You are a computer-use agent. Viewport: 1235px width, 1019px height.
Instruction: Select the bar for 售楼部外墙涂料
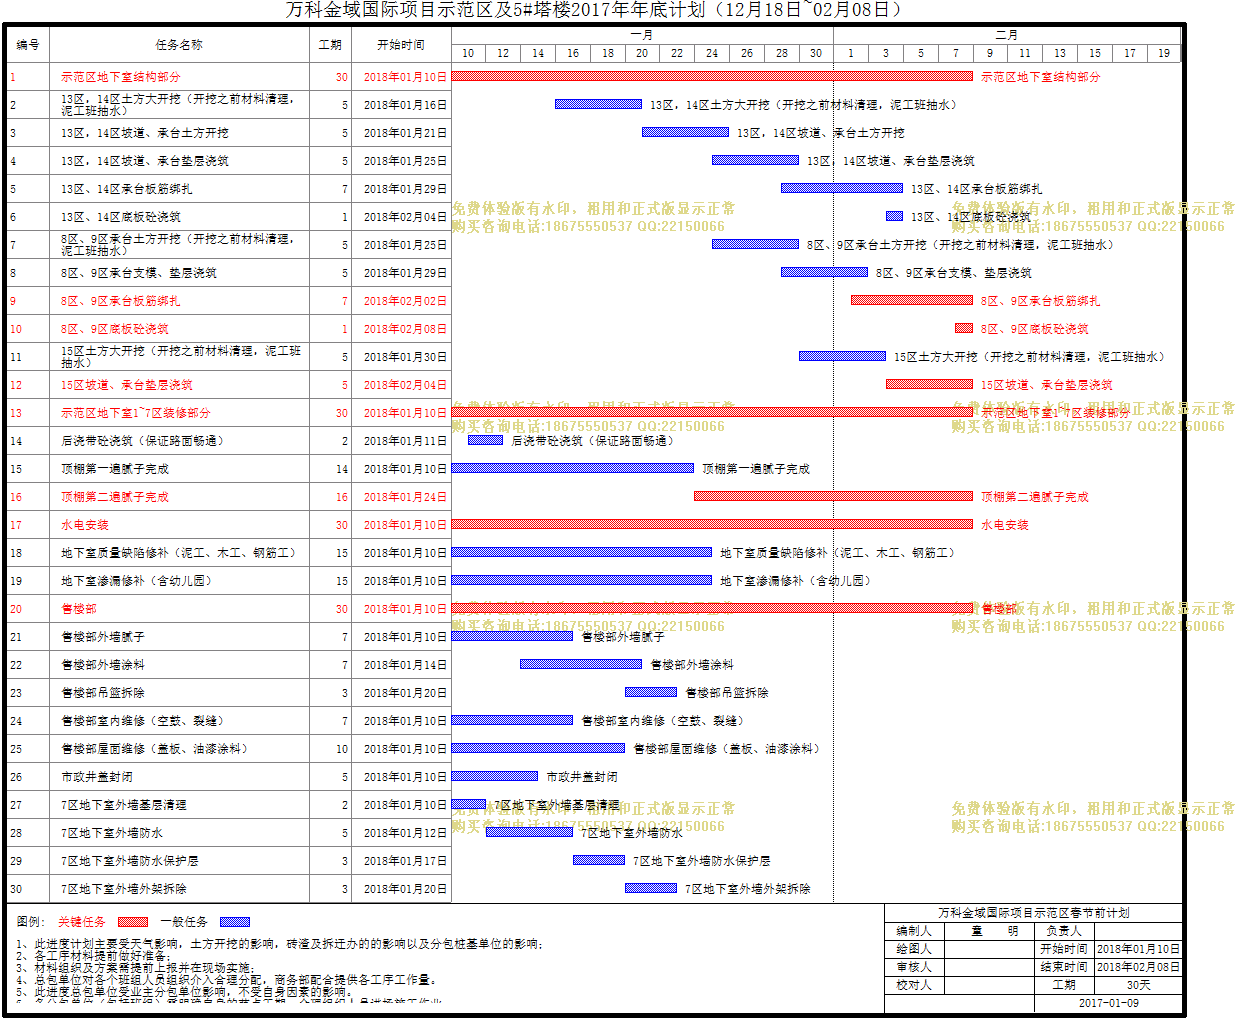(581, 664)
